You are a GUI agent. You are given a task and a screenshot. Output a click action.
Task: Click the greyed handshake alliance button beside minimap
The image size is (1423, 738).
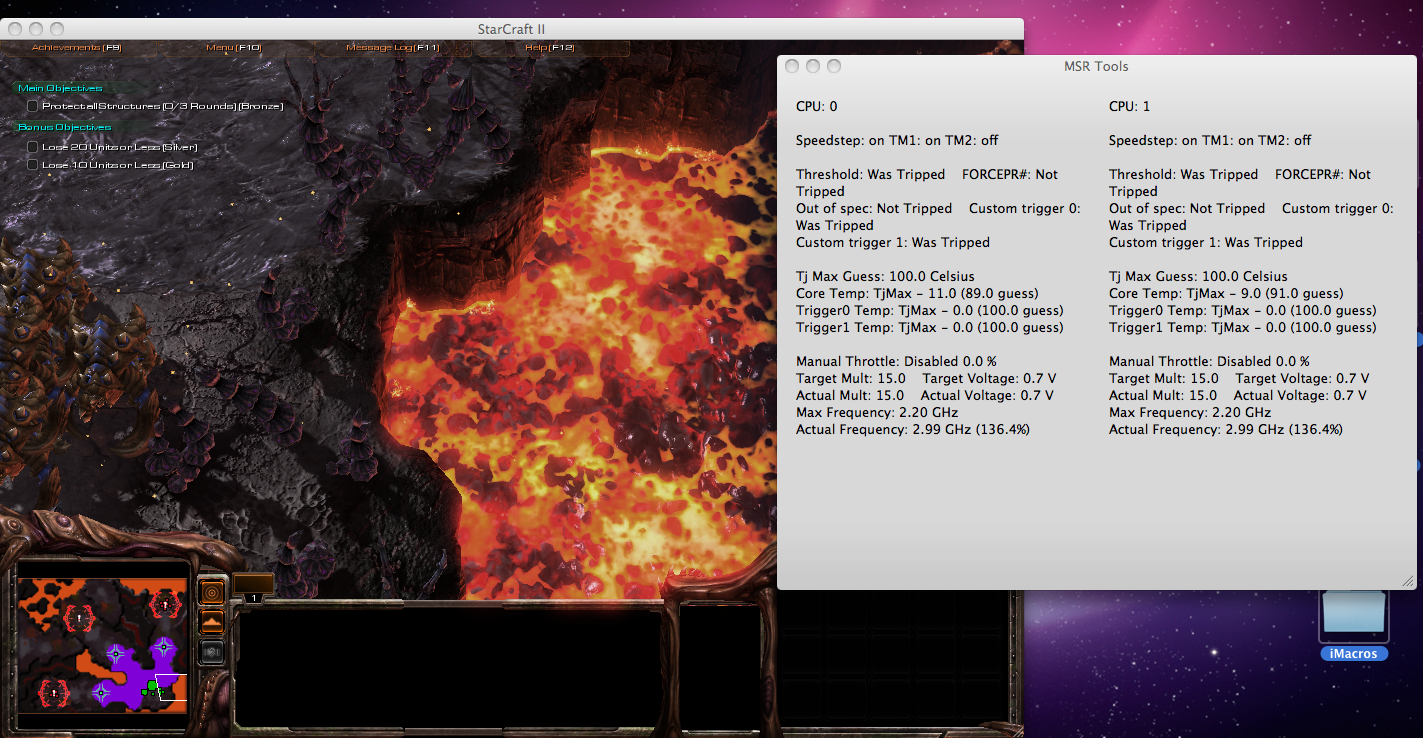pos(212,651)
